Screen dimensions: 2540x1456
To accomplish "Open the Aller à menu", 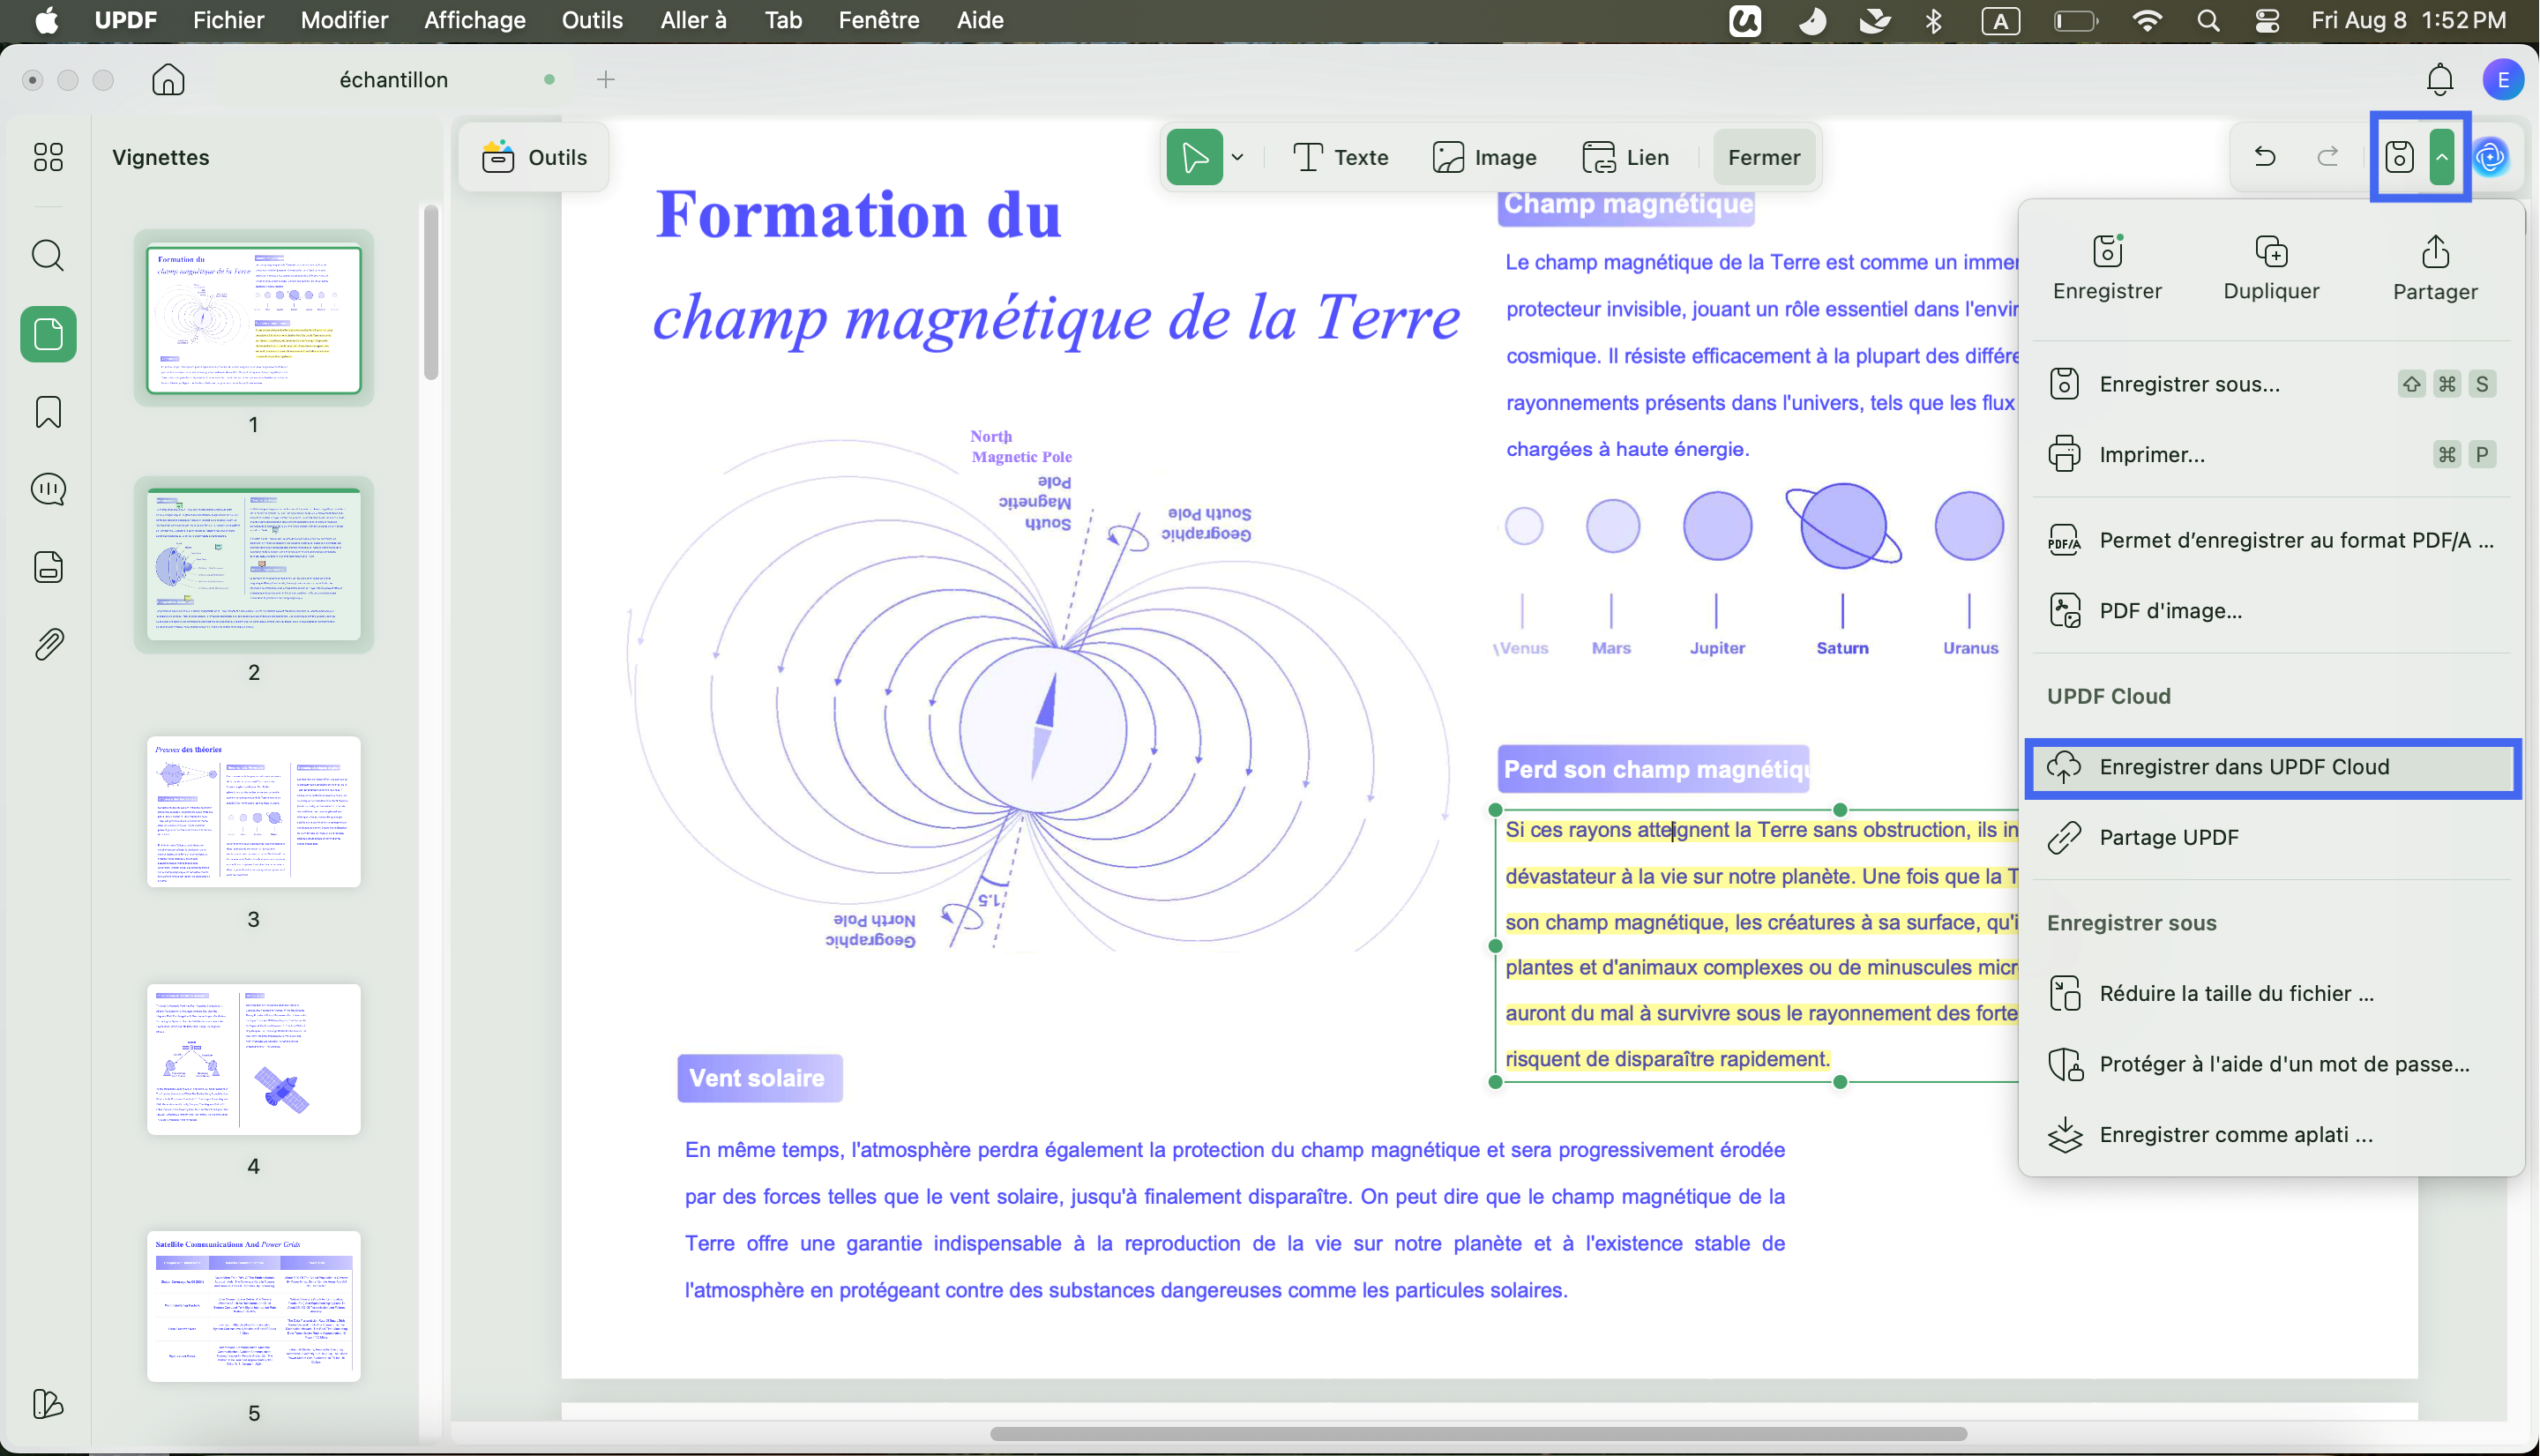I will click(x=693, y=20).
